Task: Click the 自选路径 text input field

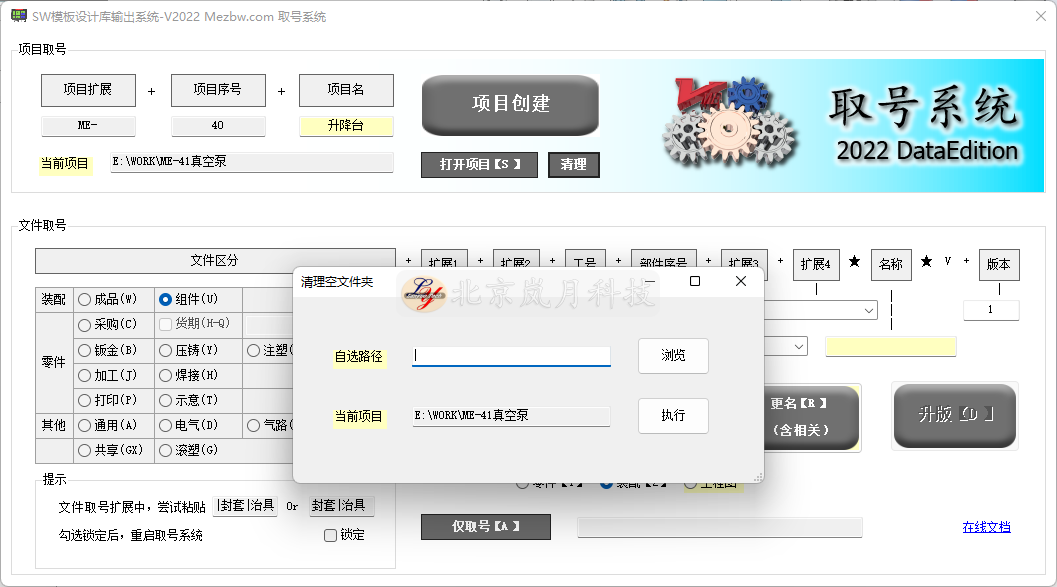Action: 511,356
